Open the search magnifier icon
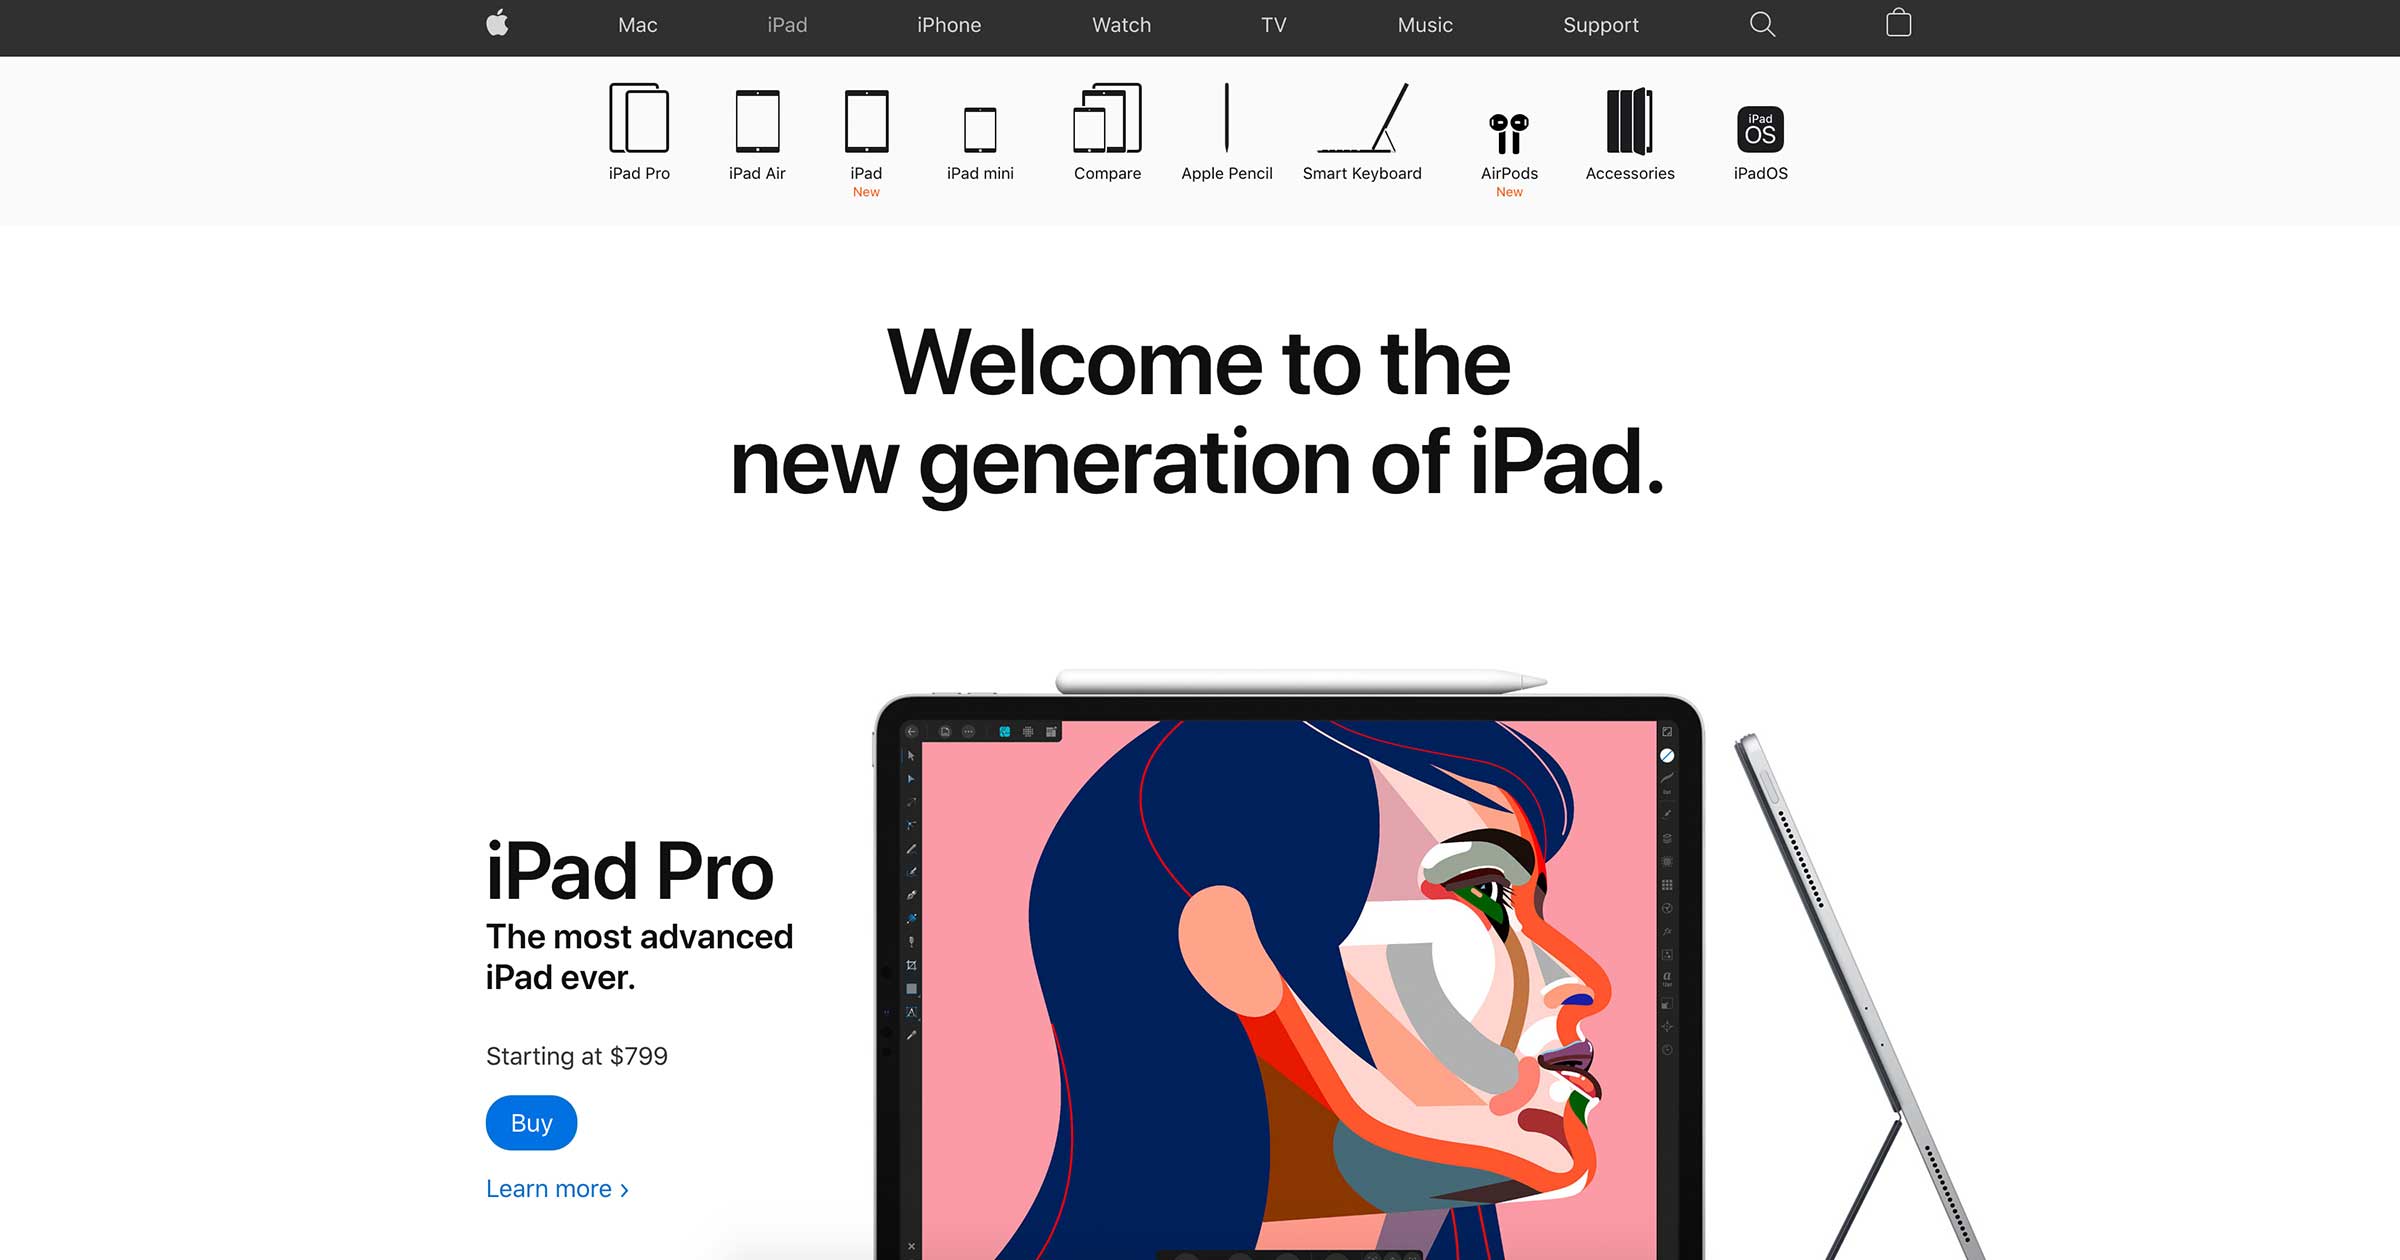Image resolution: width=2400 pixels, height=1260 pixels. (1762, 24)
